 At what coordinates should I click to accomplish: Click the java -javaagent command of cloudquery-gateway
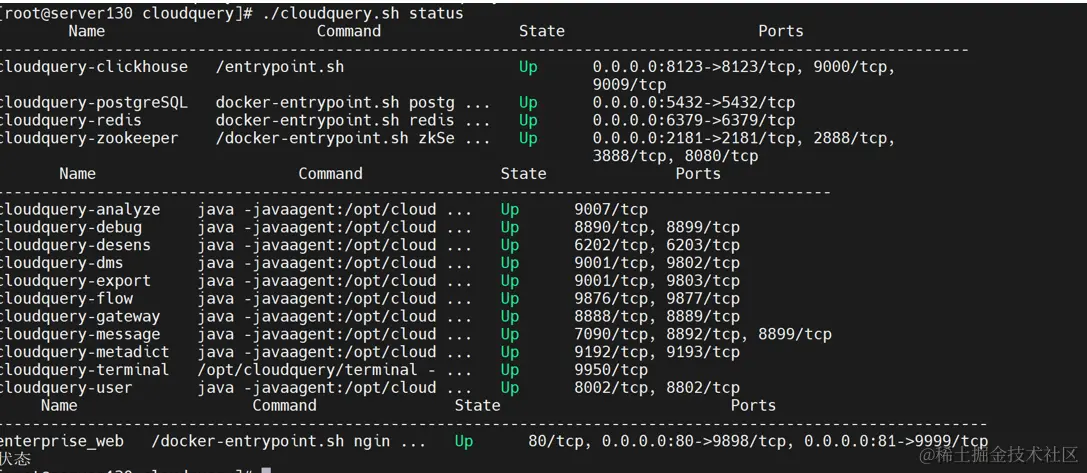point(334,316)
